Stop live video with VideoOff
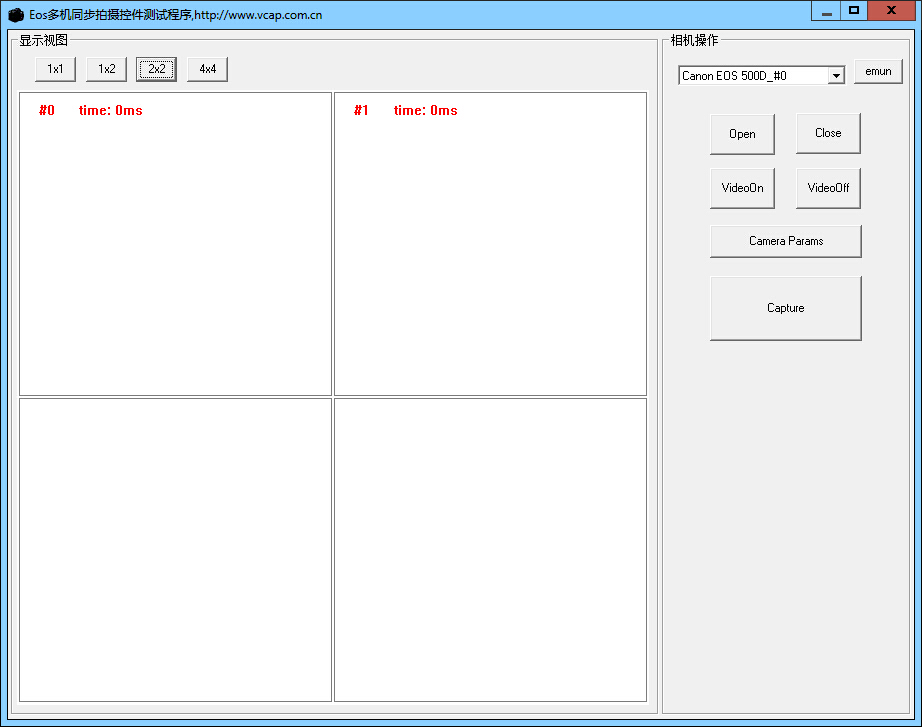Screen dimensions: 922x727 tap(828, 188)
